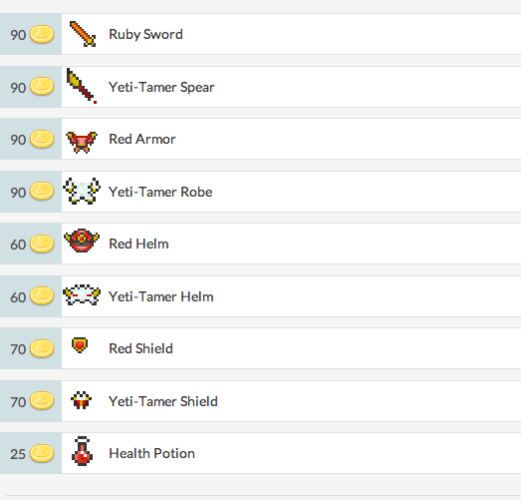Click the 70 gold price beside Red Shield

(x=31, y=348)
